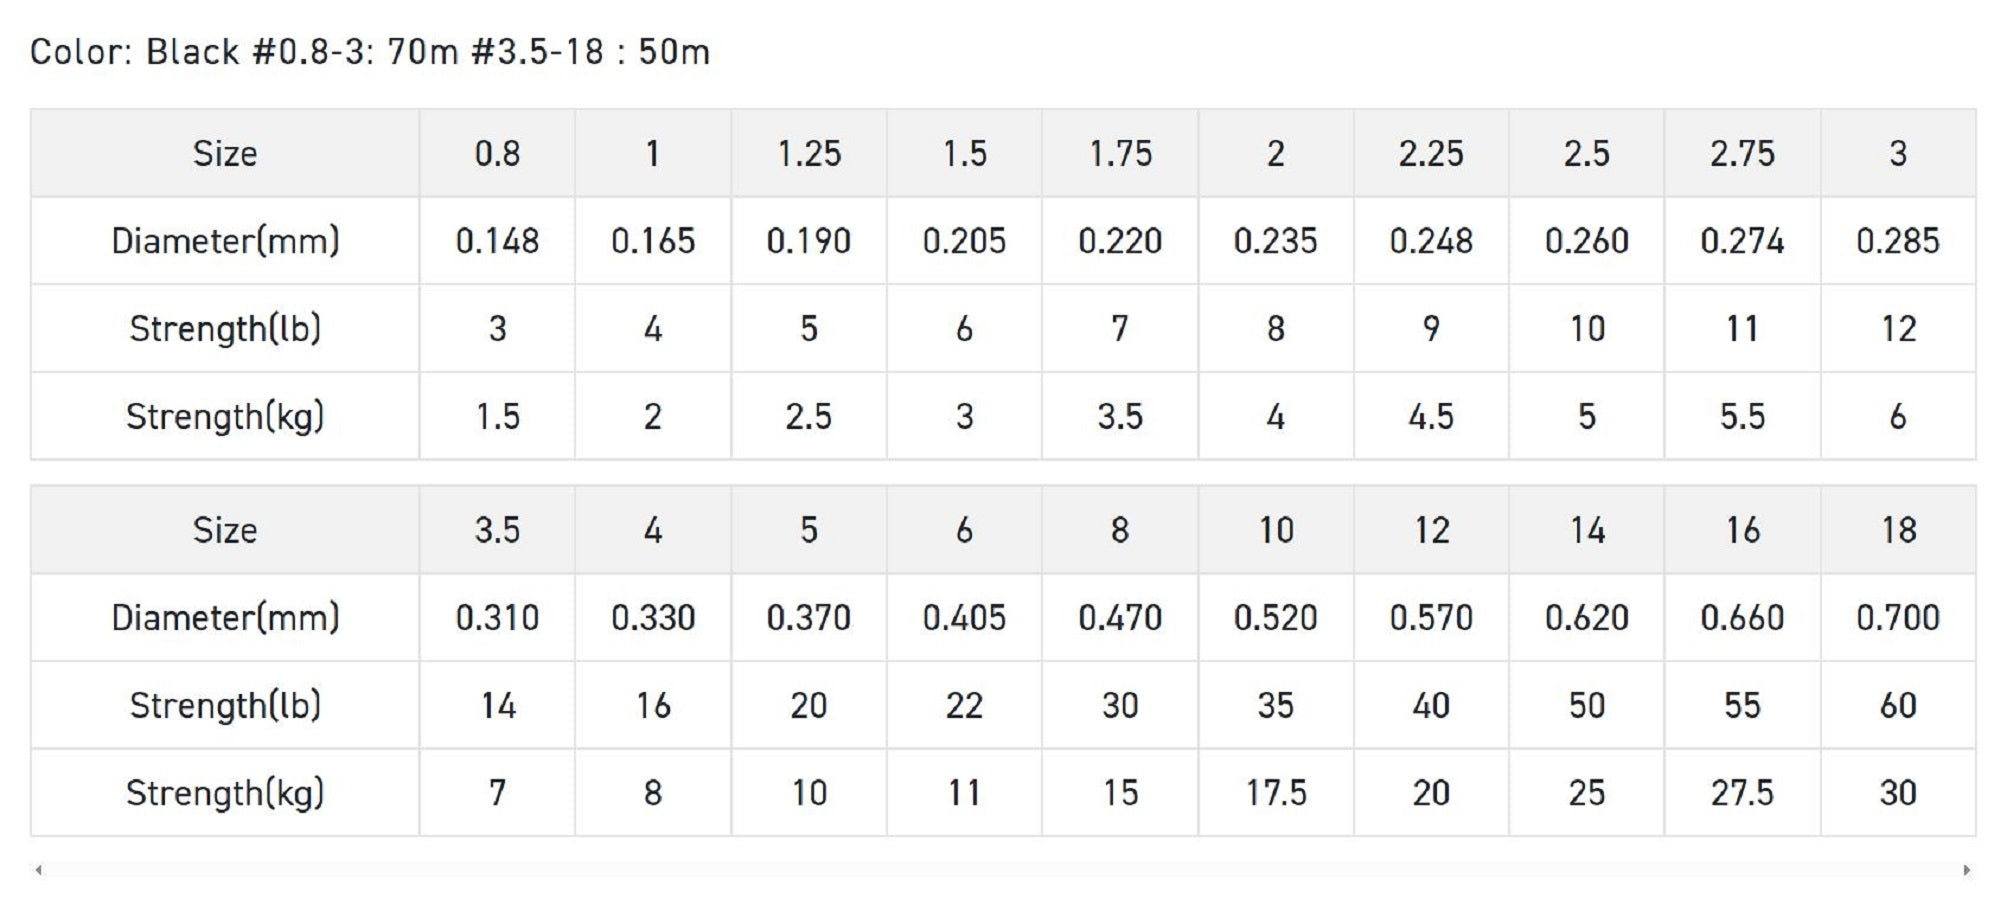Click the size 3.5 header cell
The image size is (2000, 905).
pyautogui.click(x=497, y=530)
